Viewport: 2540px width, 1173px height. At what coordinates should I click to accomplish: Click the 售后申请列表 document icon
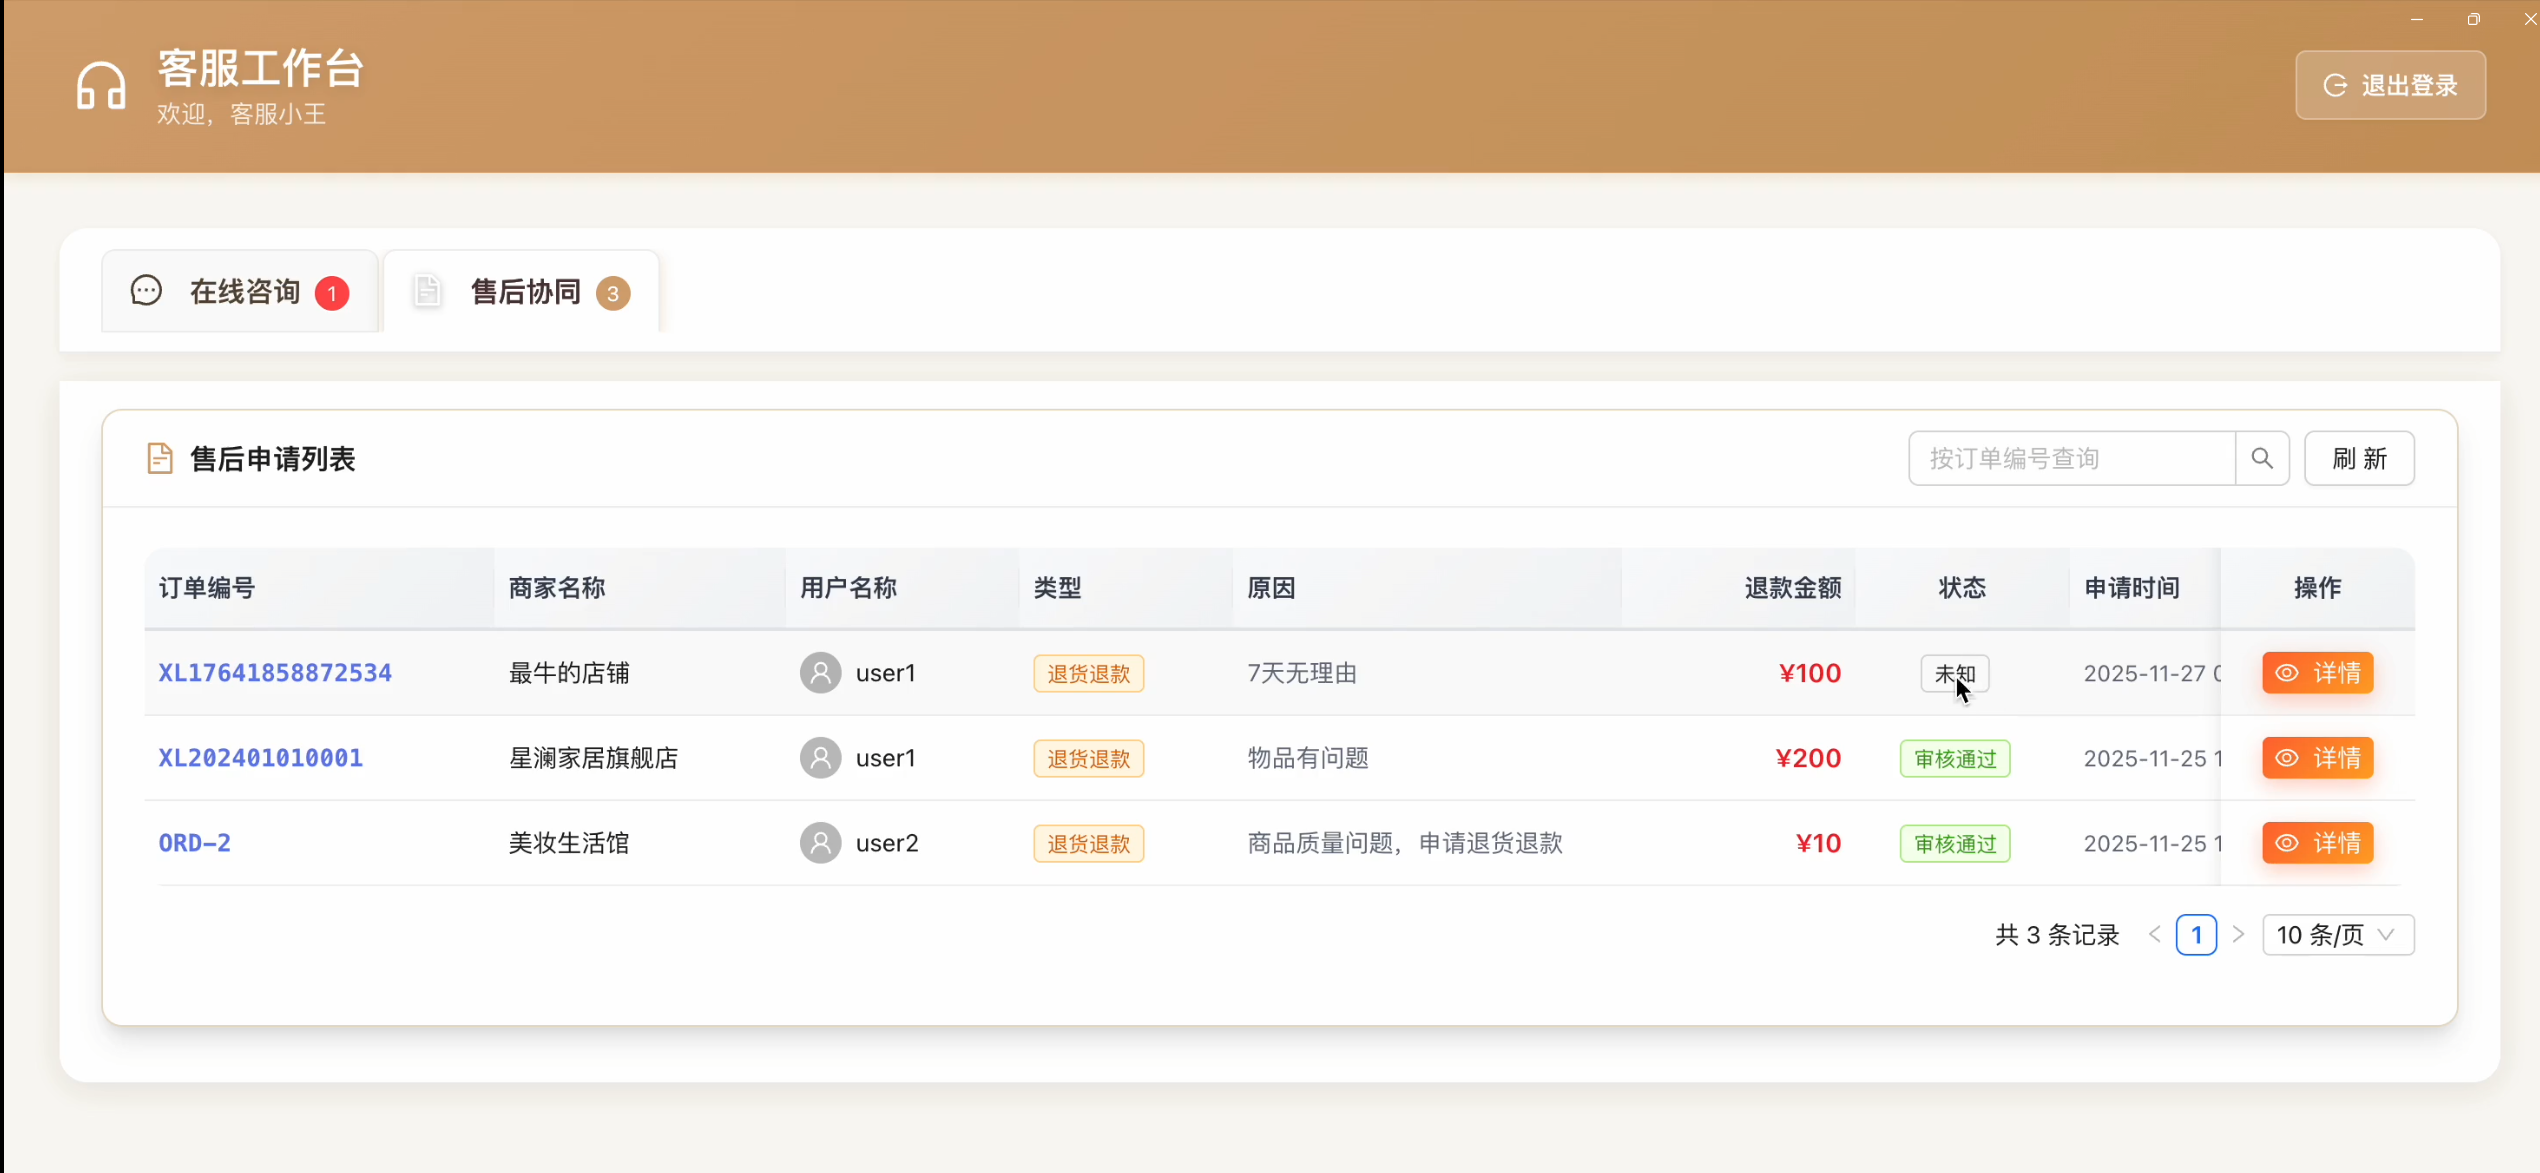click(x=159, y=458)
